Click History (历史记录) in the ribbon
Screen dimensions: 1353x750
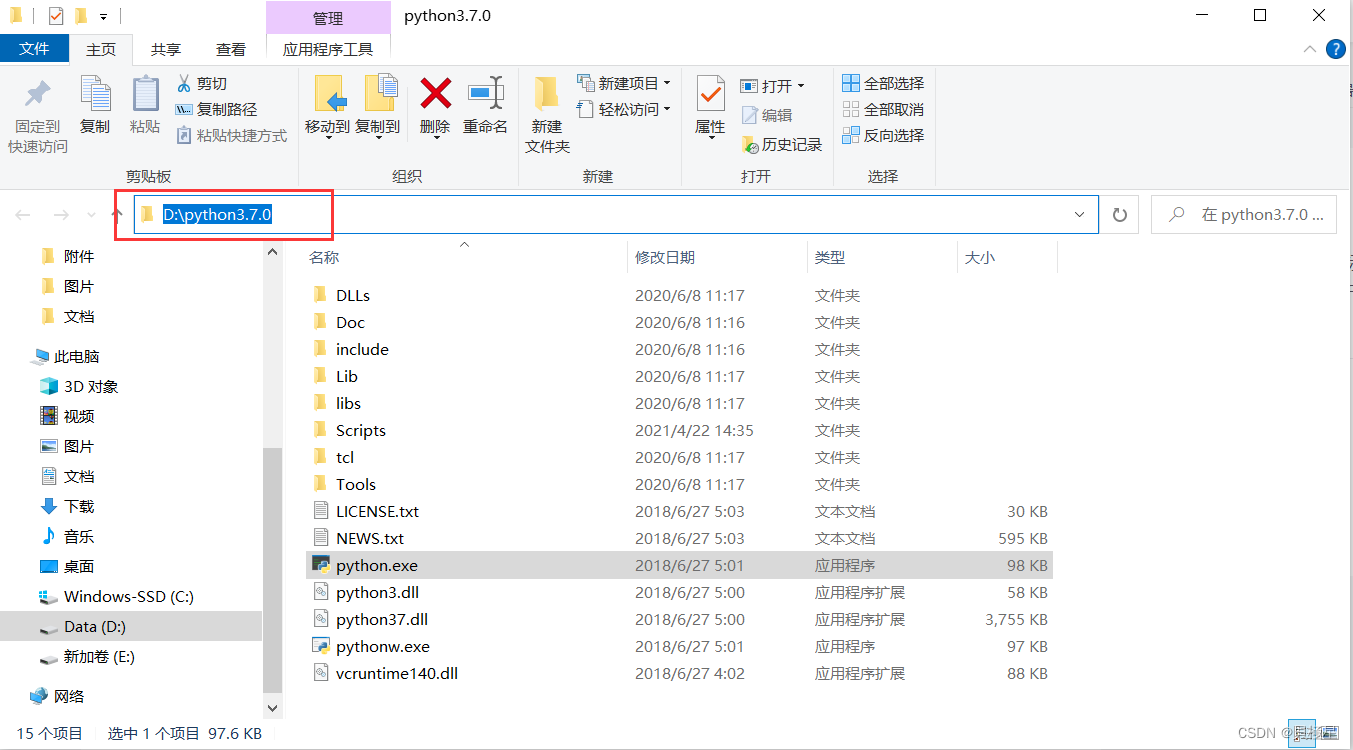(x=782, y=144)
